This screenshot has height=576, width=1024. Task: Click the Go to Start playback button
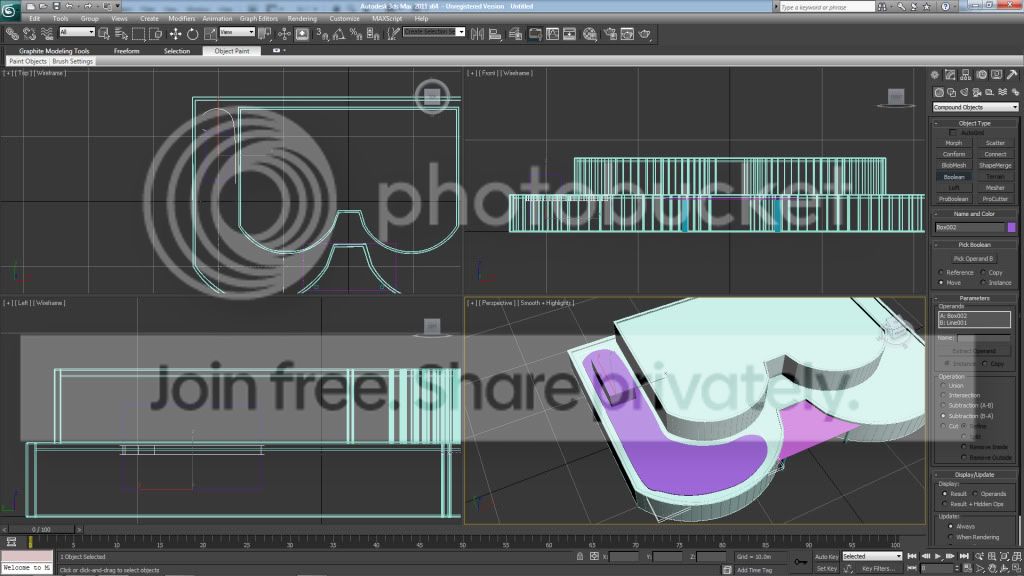click(x=912, y=556)
